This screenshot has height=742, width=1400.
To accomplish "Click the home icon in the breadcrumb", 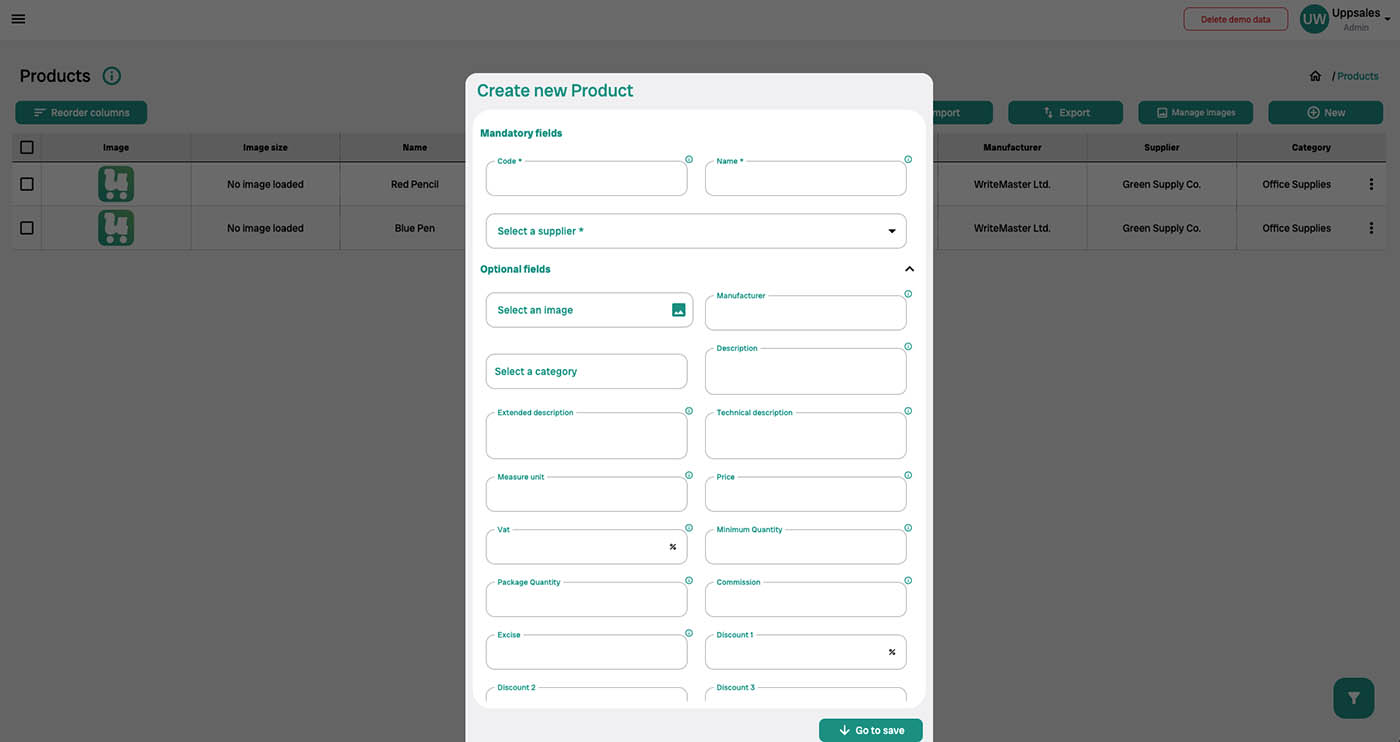I will pos(1316,75).
